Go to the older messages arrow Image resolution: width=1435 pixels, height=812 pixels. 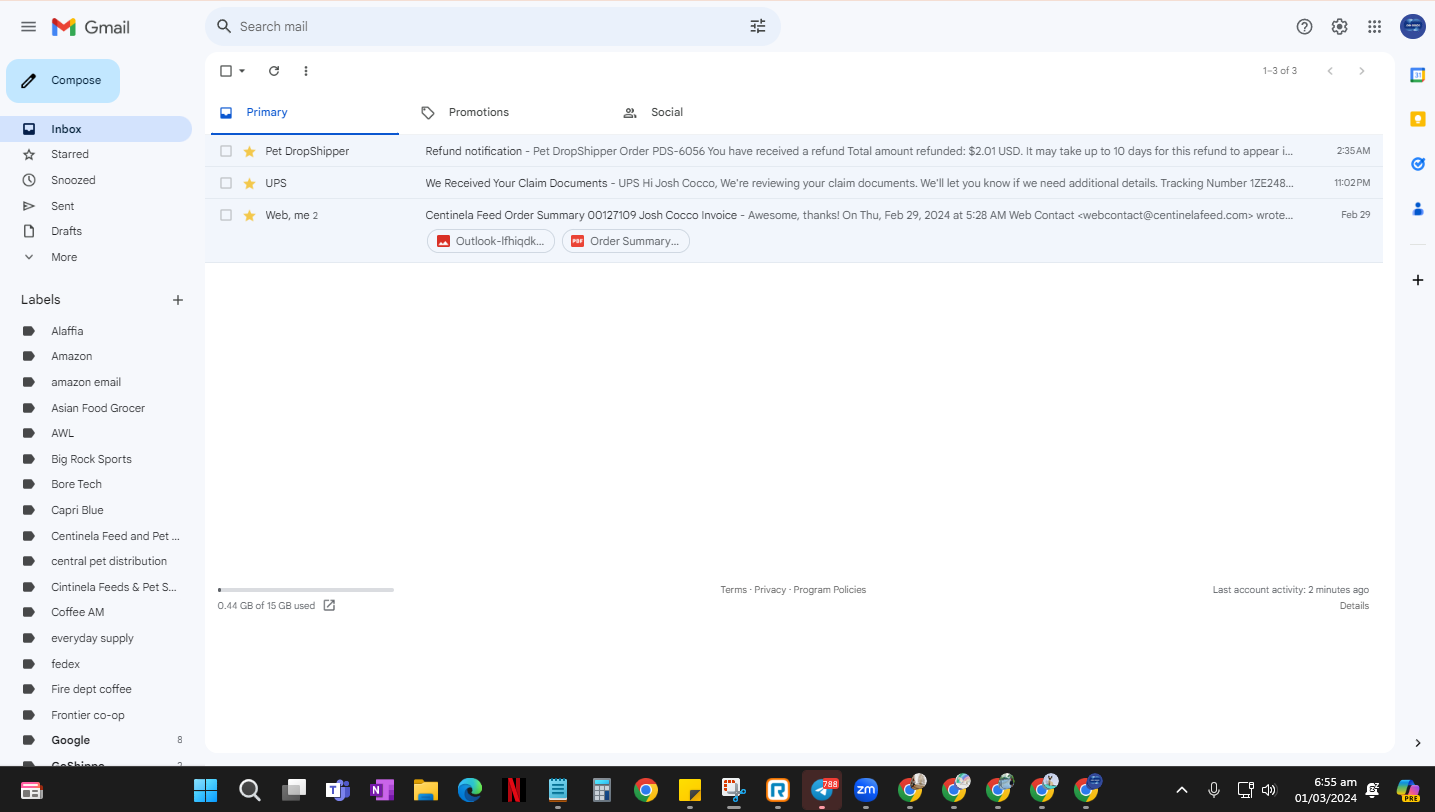point(1361,71)
